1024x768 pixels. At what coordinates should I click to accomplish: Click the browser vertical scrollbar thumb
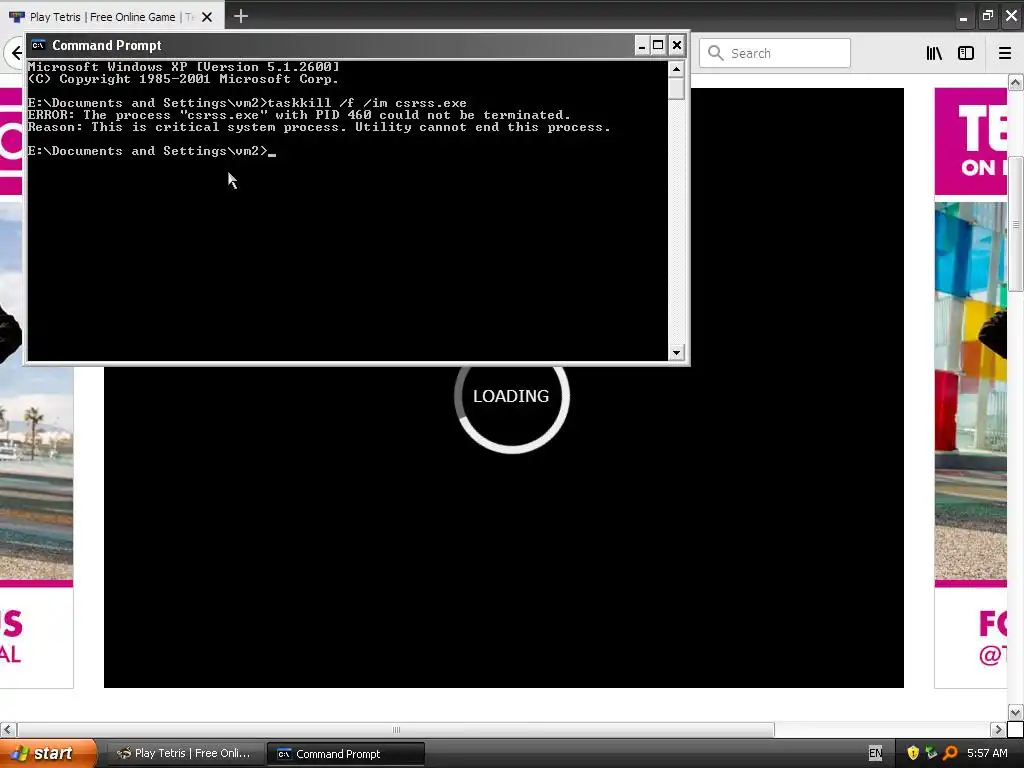1015,224
